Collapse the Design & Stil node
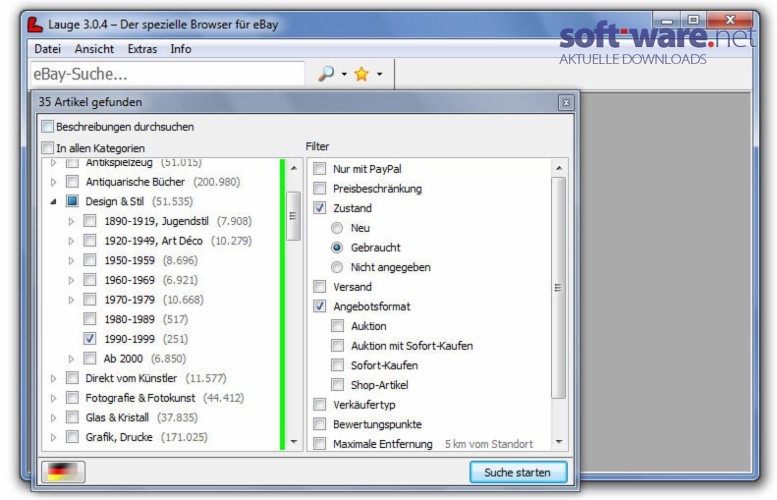This screenshot has width=777, height=500. tap(54, 202)
